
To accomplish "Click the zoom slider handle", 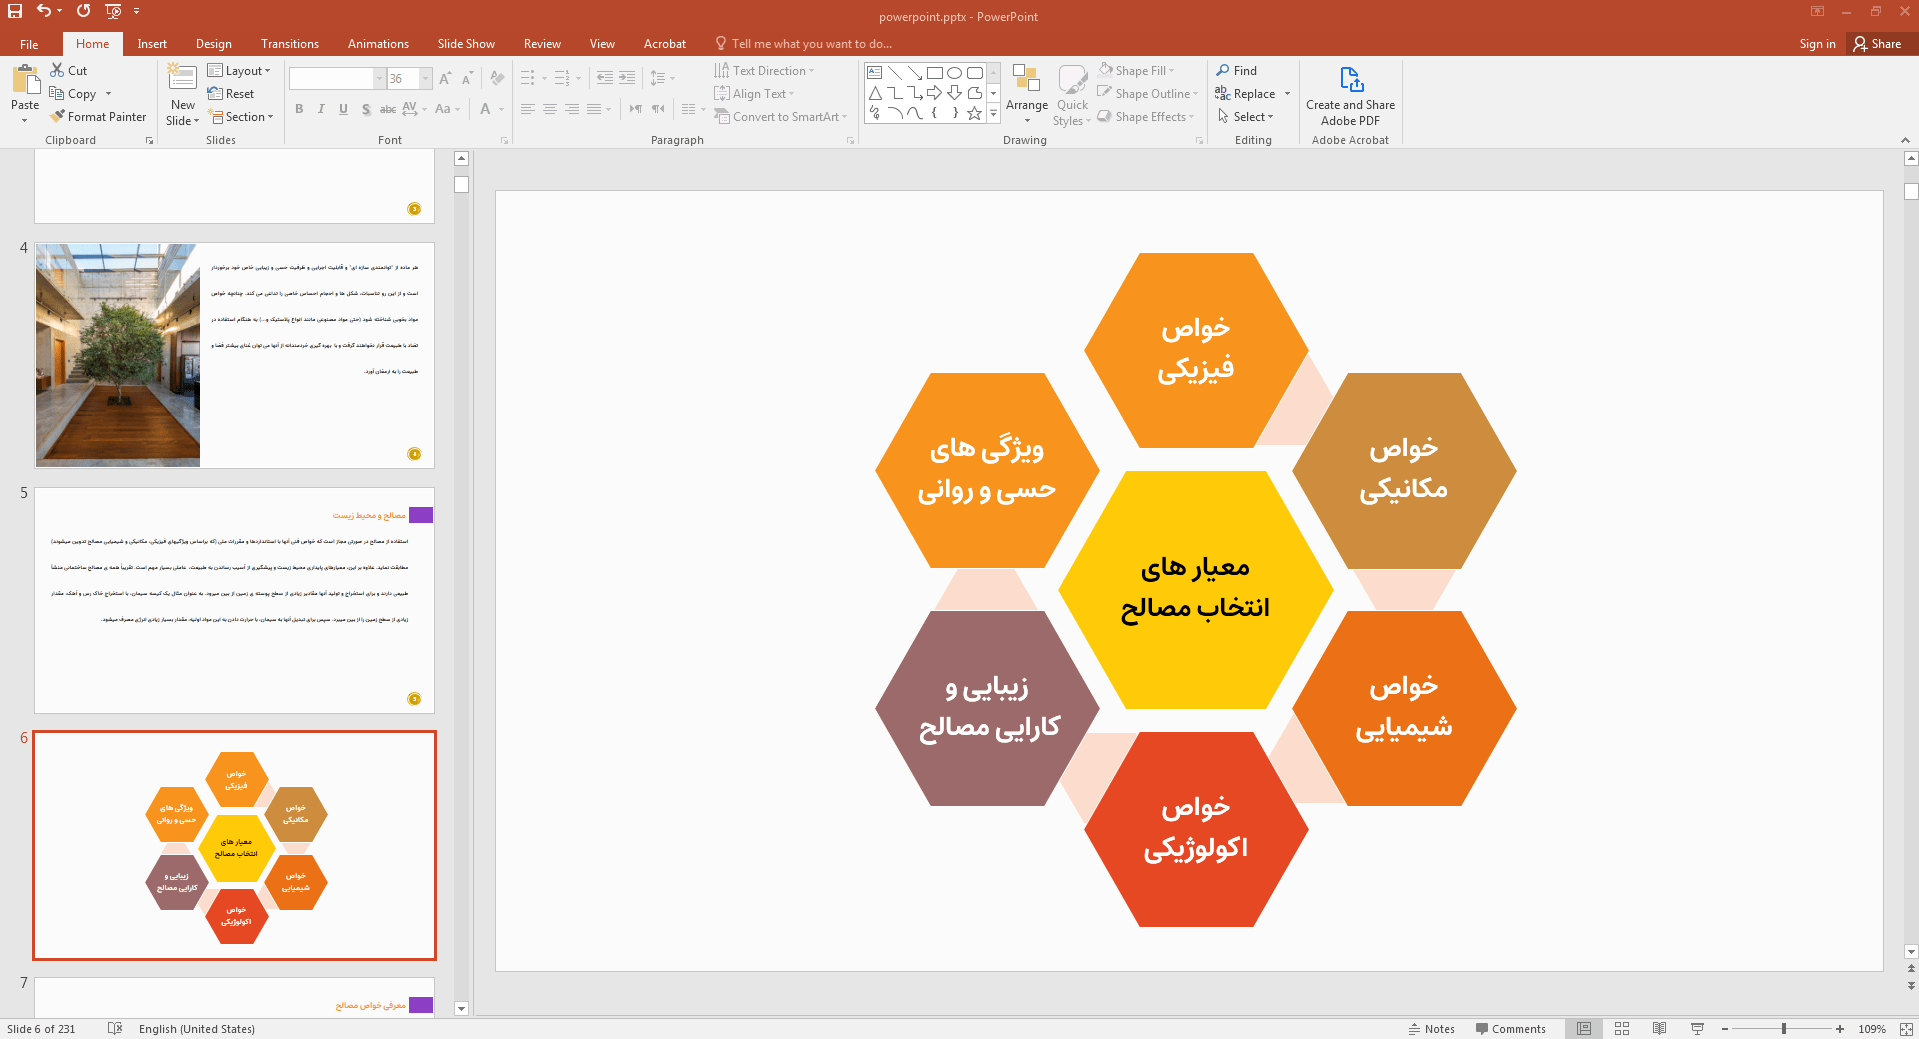I will [1783, 1029].
